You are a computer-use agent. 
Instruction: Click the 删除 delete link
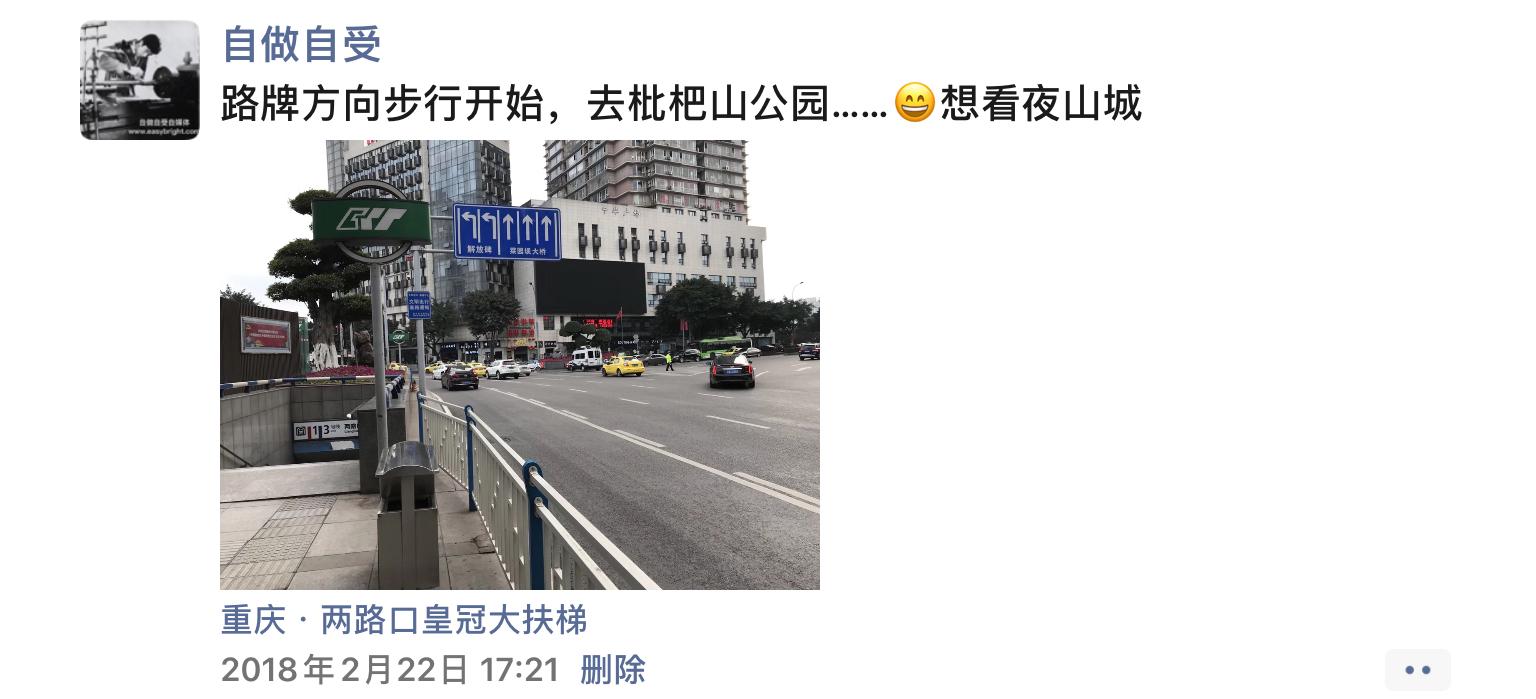[613, 670]
